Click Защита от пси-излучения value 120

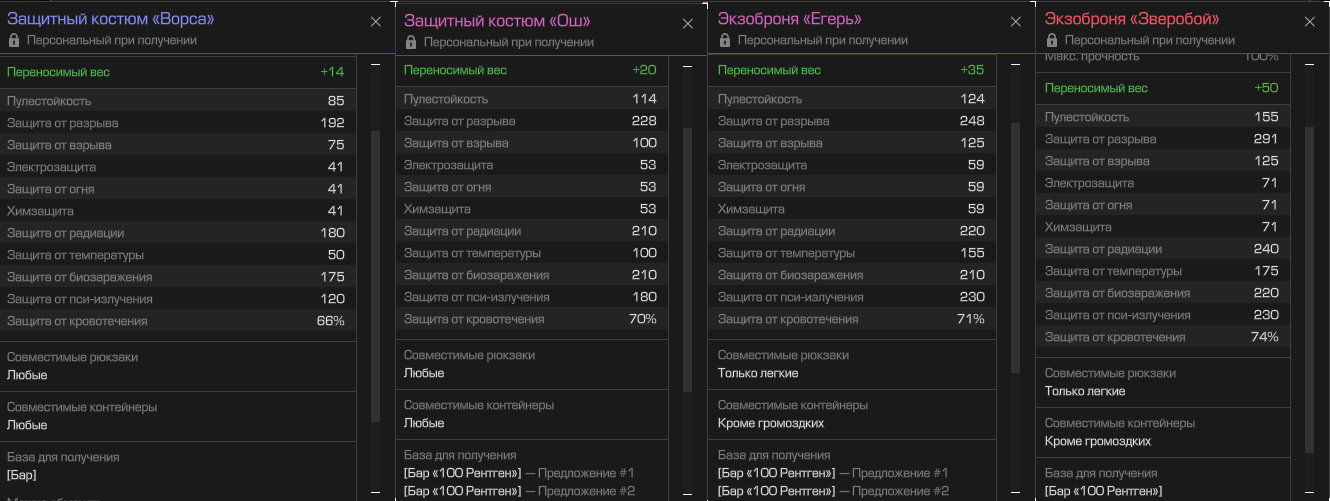click(x=332, y=299)
